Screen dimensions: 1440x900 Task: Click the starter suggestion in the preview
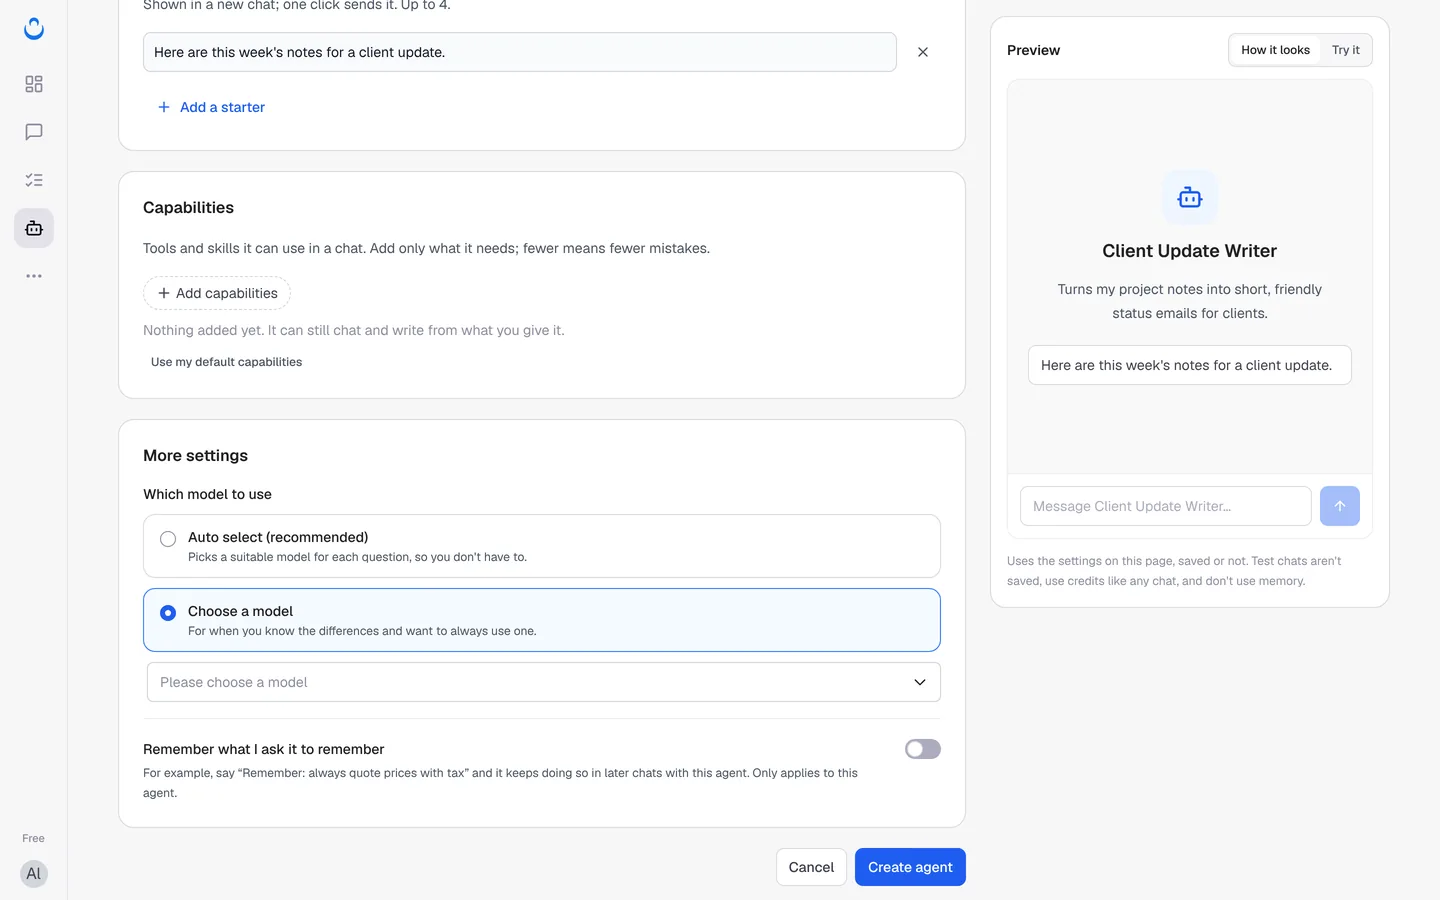[1190, 365]
